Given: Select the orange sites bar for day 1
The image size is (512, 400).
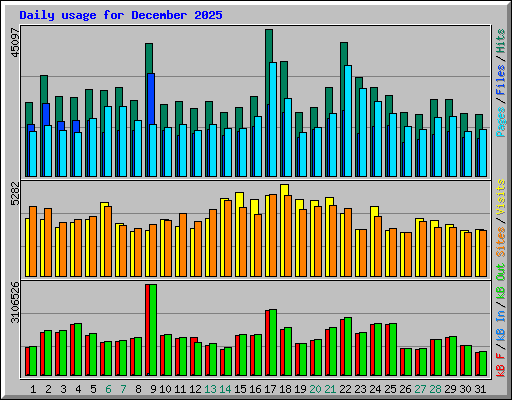Looking at the screenshot, I should coord(33,241).
